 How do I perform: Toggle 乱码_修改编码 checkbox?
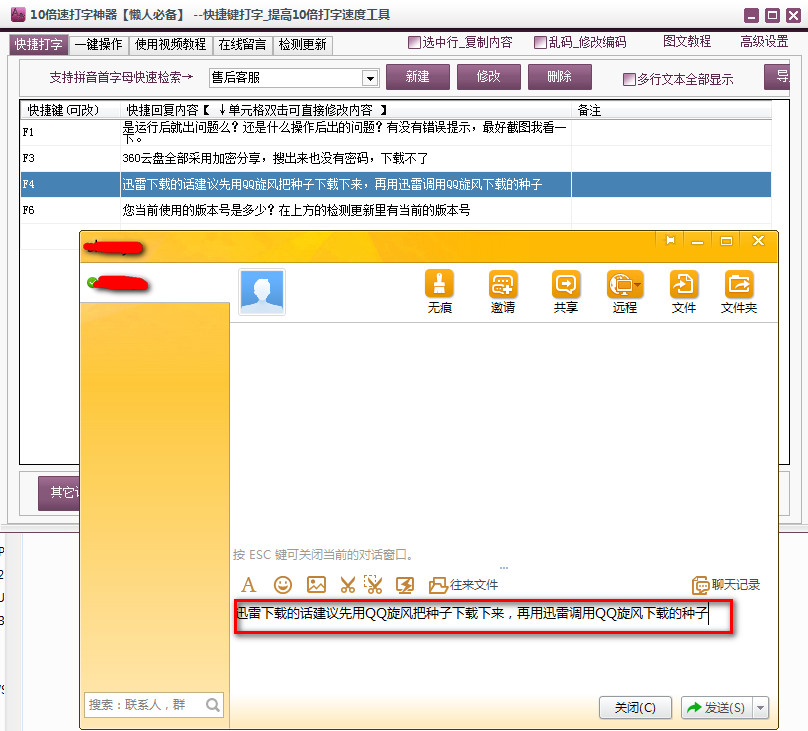click(540, 42)
